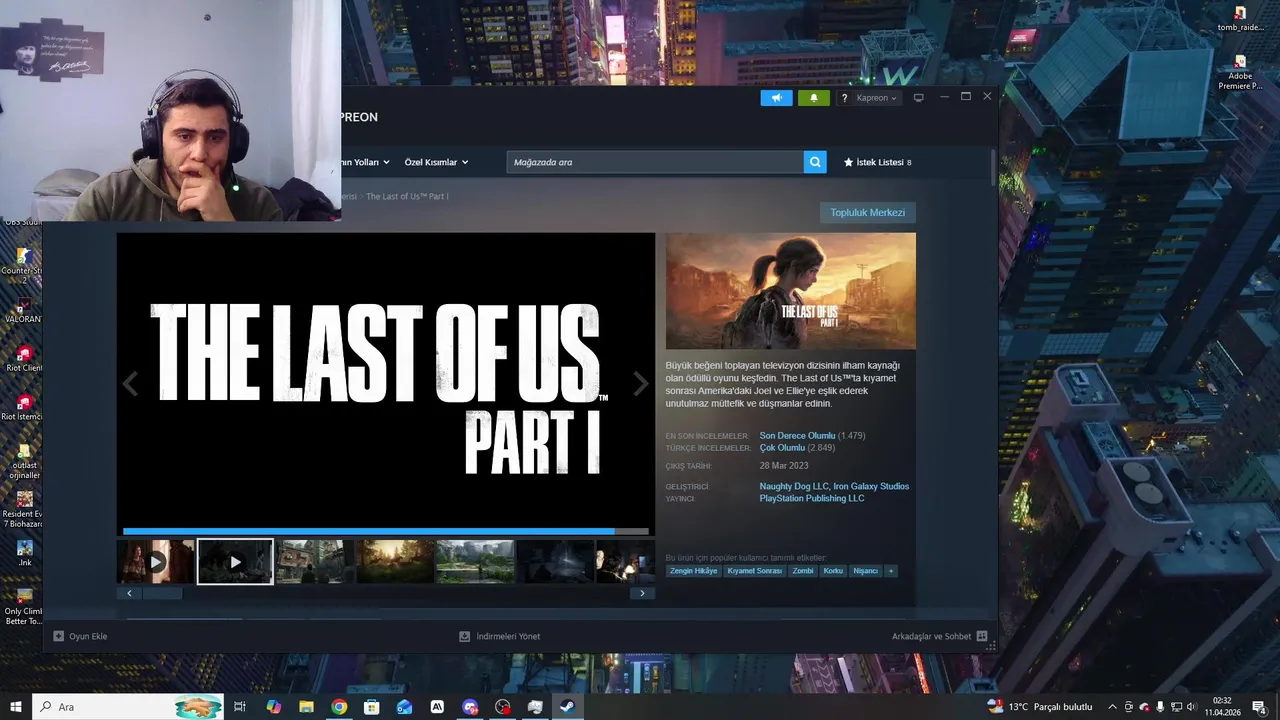Open File Explorer from the taskbar
Screen dimensions: 1280x720
click(x=306, y=707)
